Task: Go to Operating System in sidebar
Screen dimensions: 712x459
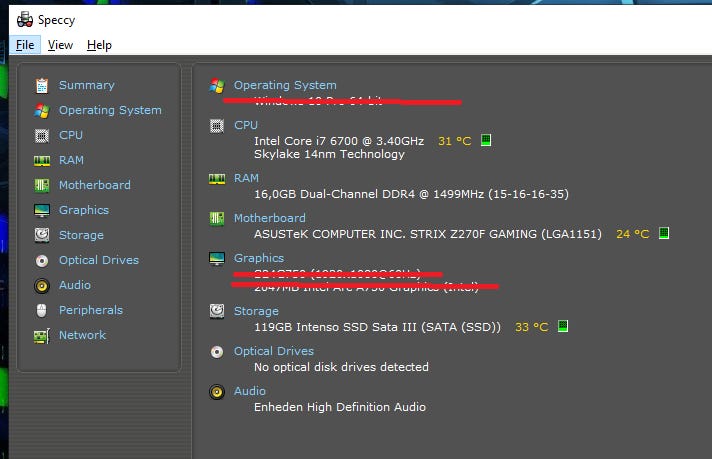Action: [110, 110]
